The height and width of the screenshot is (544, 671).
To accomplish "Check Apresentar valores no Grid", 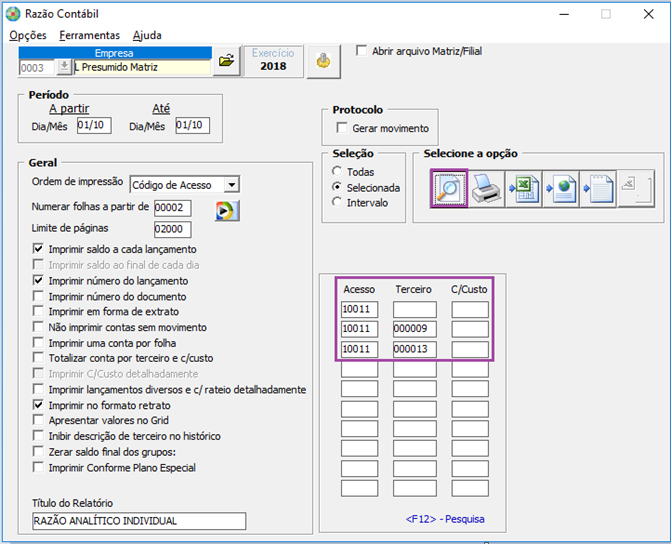I will [38, 420].
